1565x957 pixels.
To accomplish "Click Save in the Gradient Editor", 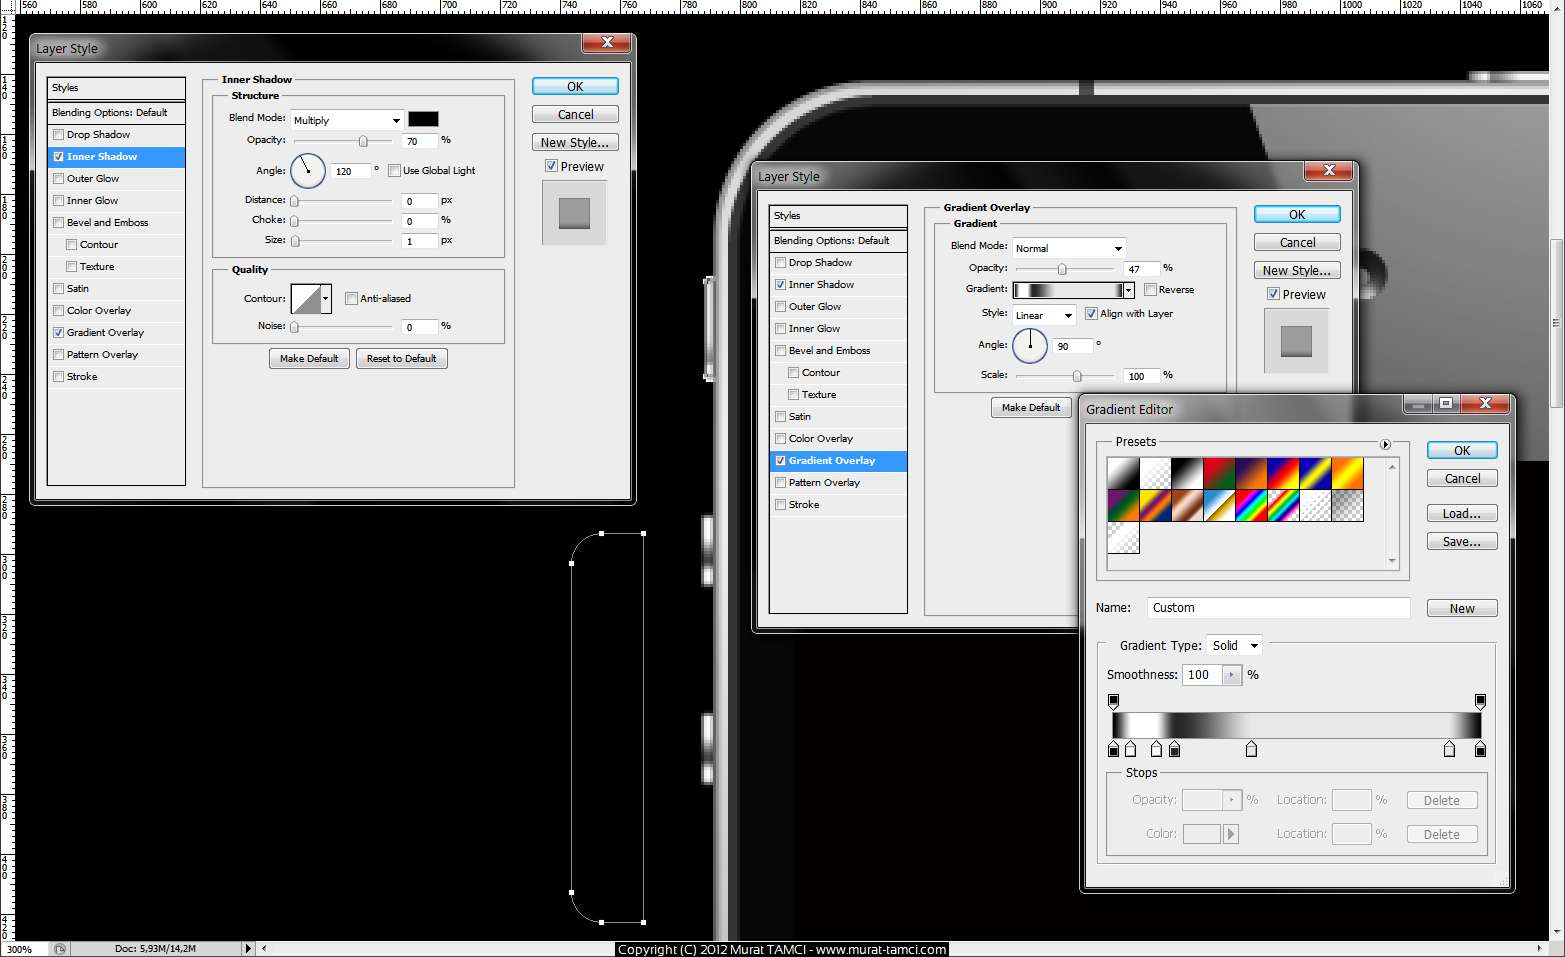I will point(1462,542).
